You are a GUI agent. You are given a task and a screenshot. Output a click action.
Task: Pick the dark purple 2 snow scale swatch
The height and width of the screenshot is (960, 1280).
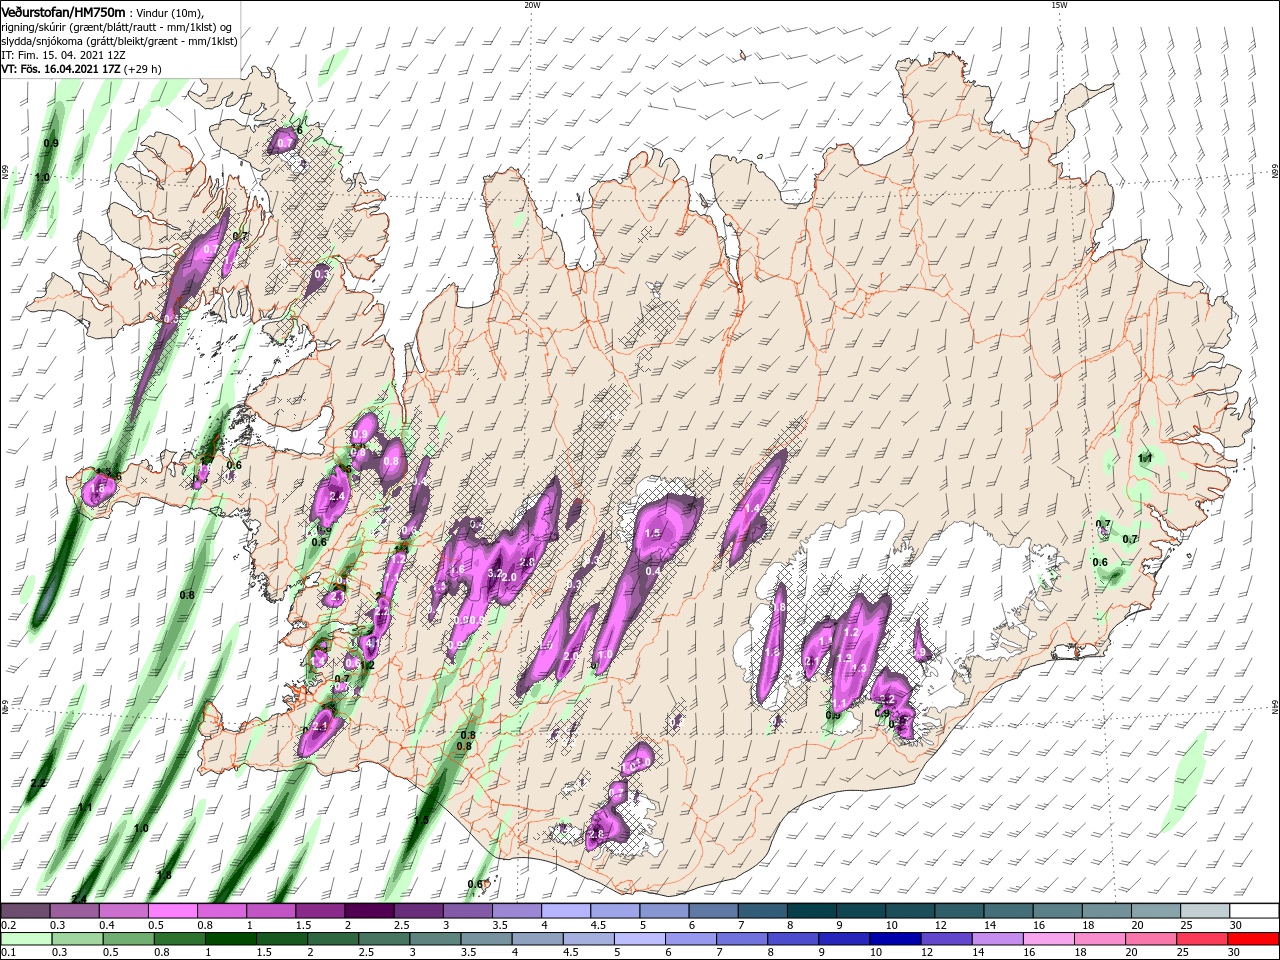pos(369,911)
